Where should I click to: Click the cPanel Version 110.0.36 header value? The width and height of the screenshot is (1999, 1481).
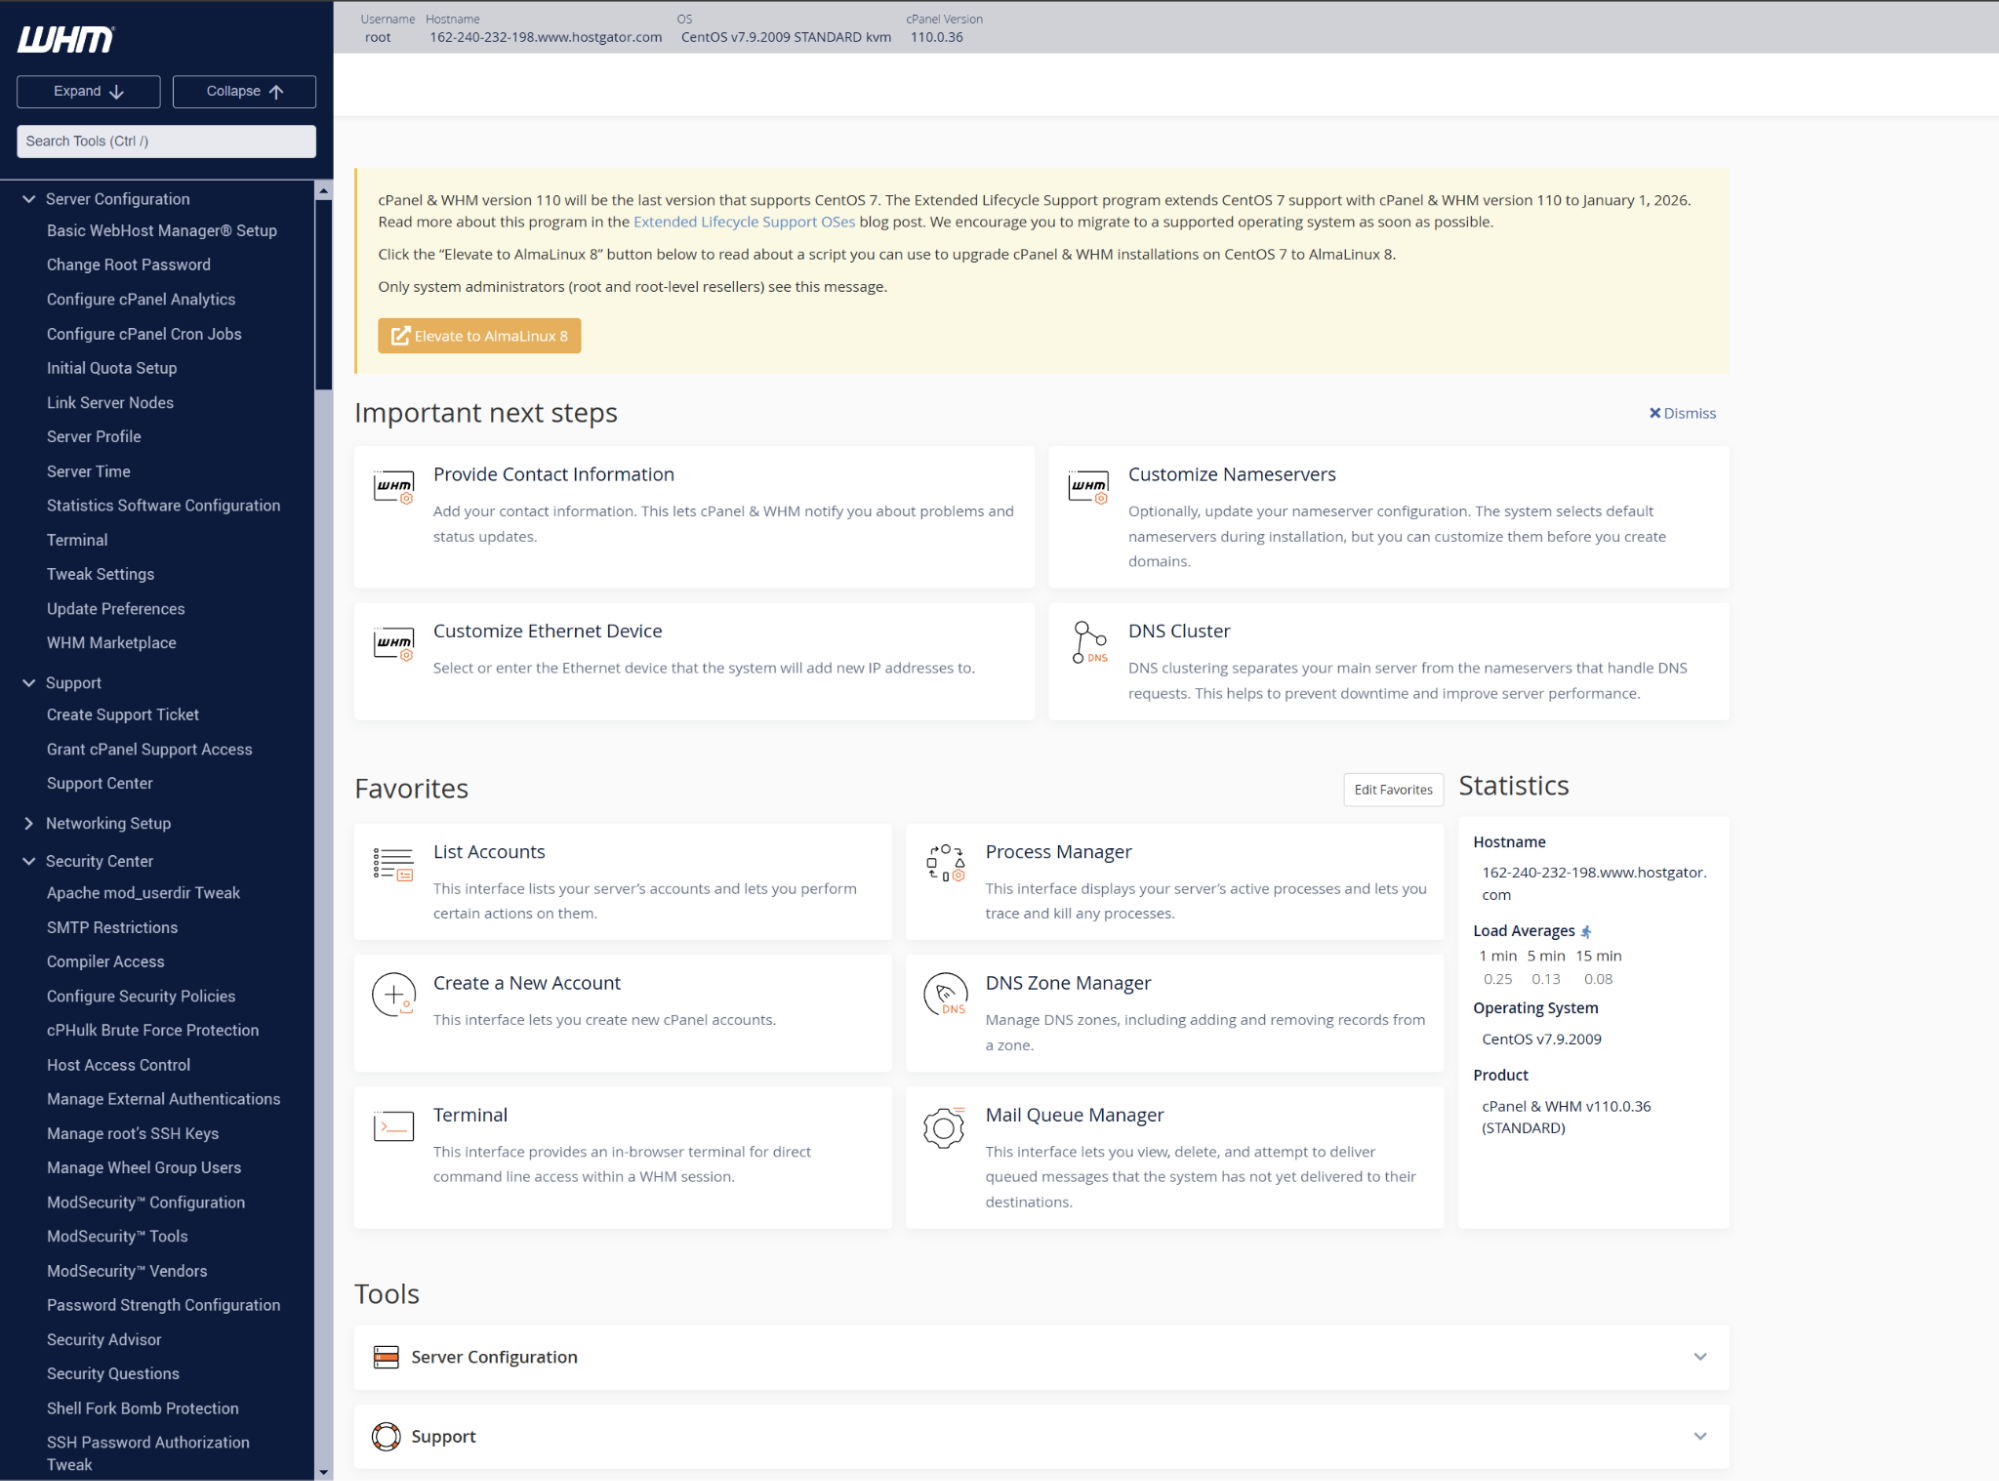point(937,37)
